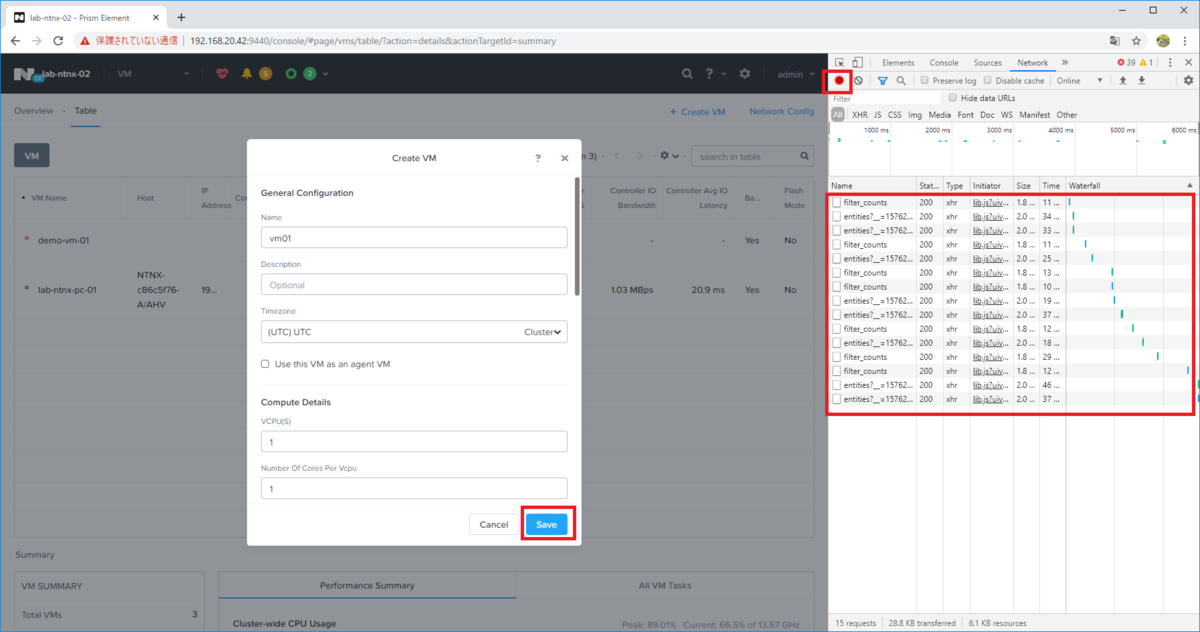Click the Description input field

pyautogui.click(x=414, y=285)
